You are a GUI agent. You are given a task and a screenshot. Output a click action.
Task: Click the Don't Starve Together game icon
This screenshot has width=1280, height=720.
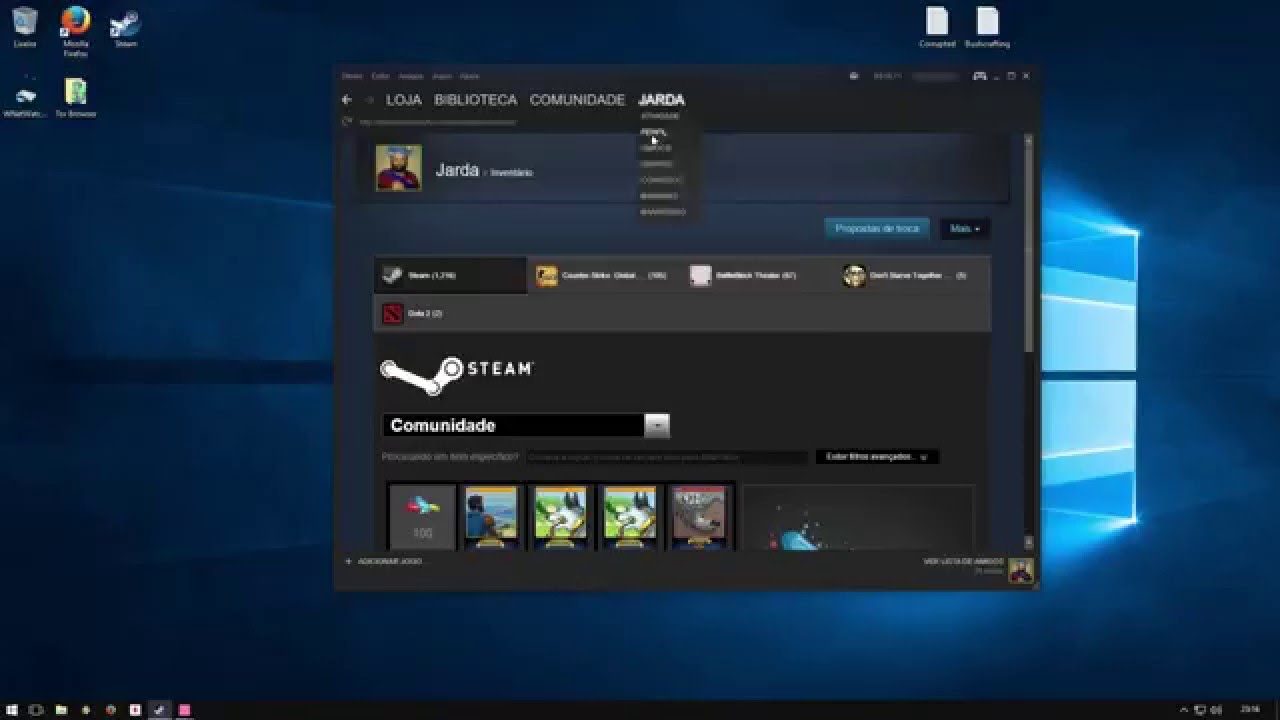tap(854, 275)
